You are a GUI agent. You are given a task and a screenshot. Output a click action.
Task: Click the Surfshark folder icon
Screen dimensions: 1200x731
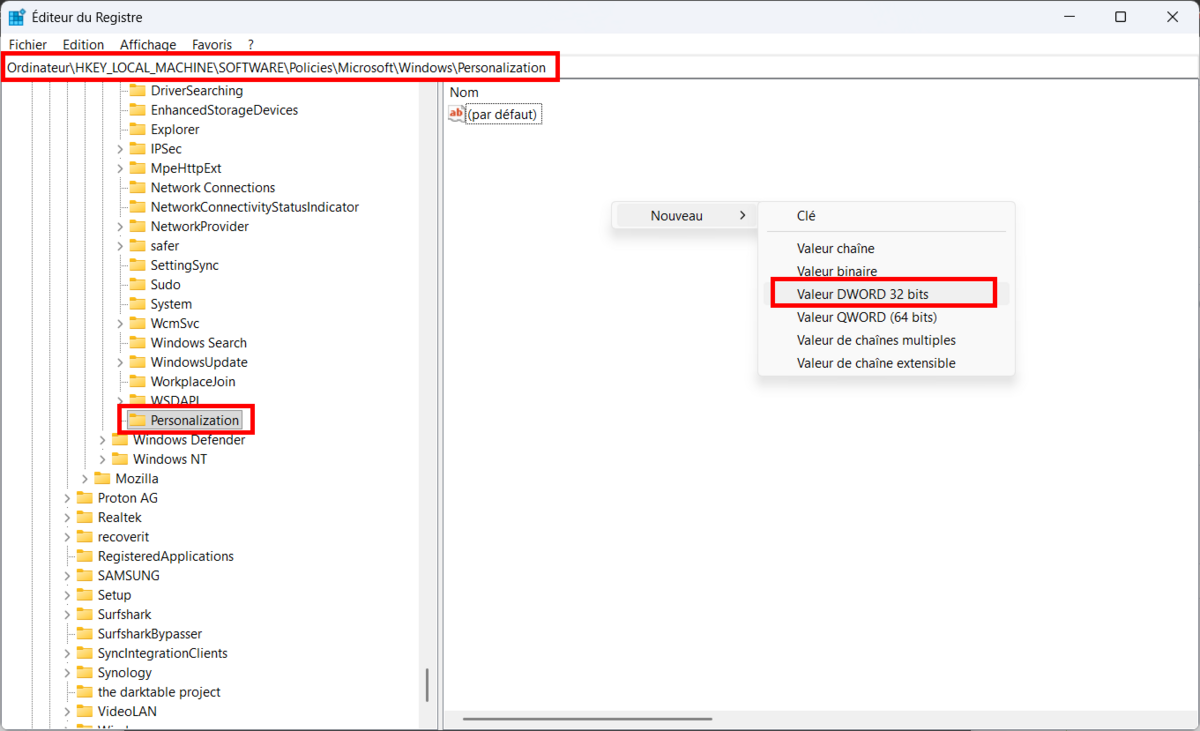click(84, 615)
